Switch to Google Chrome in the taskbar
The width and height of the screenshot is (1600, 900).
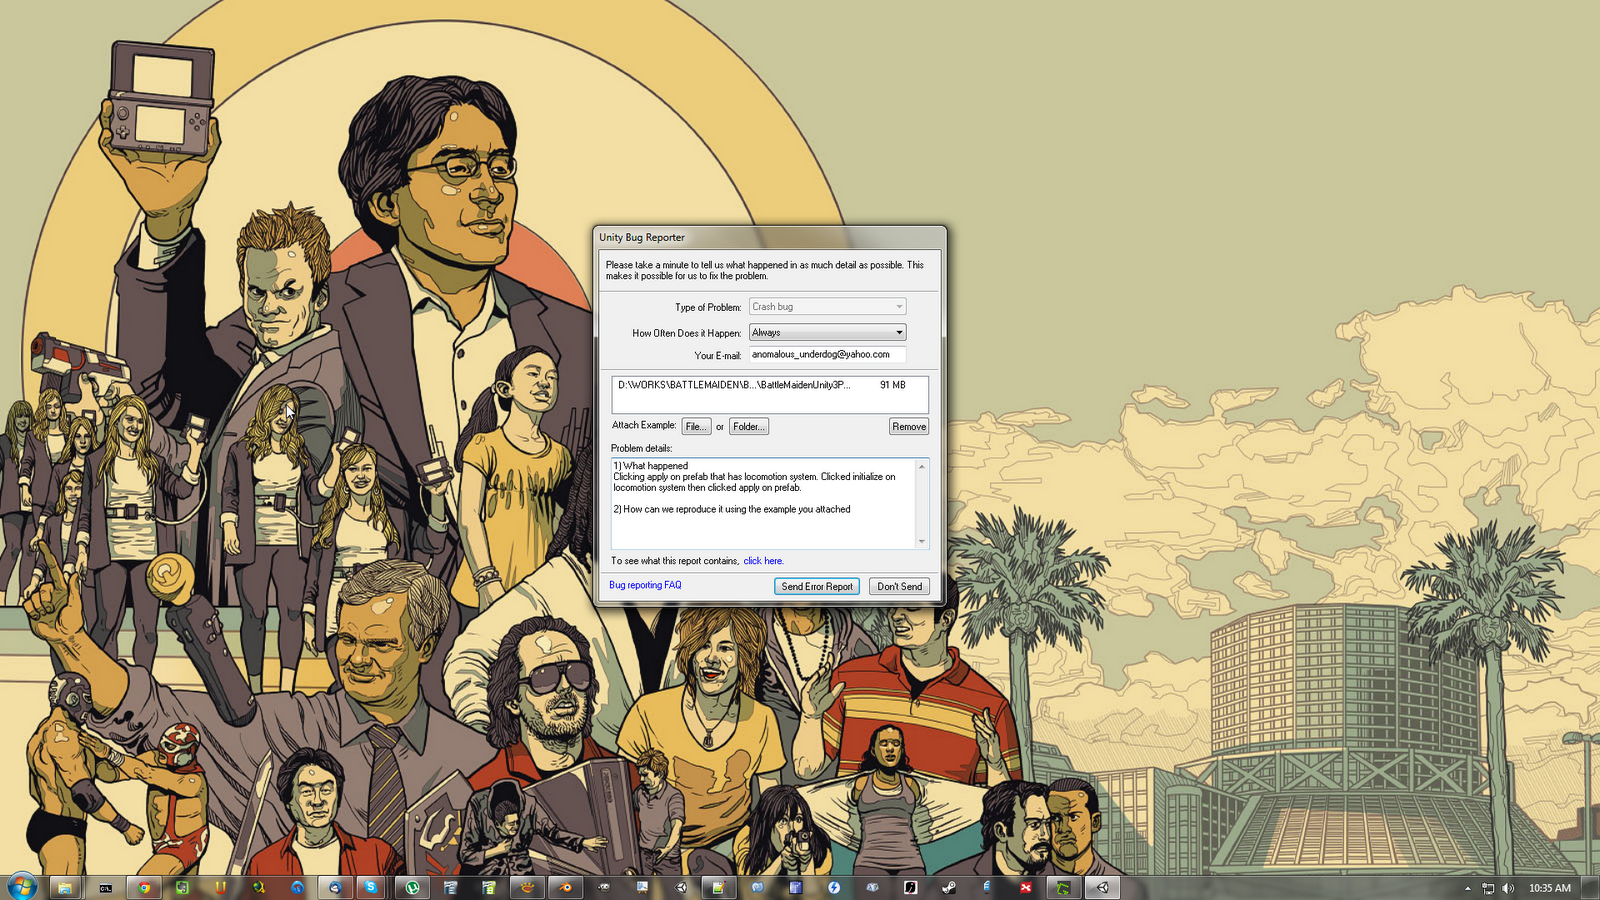click(x=144, y=887)
